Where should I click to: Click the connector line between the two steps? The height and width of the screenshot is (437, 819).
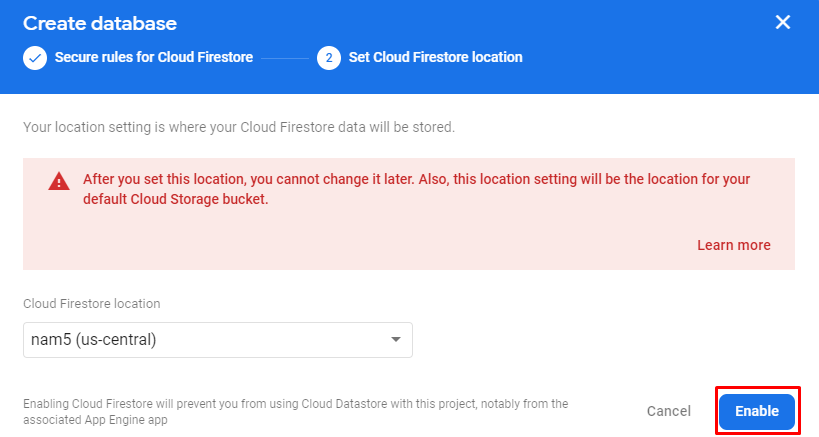[285, 58]
